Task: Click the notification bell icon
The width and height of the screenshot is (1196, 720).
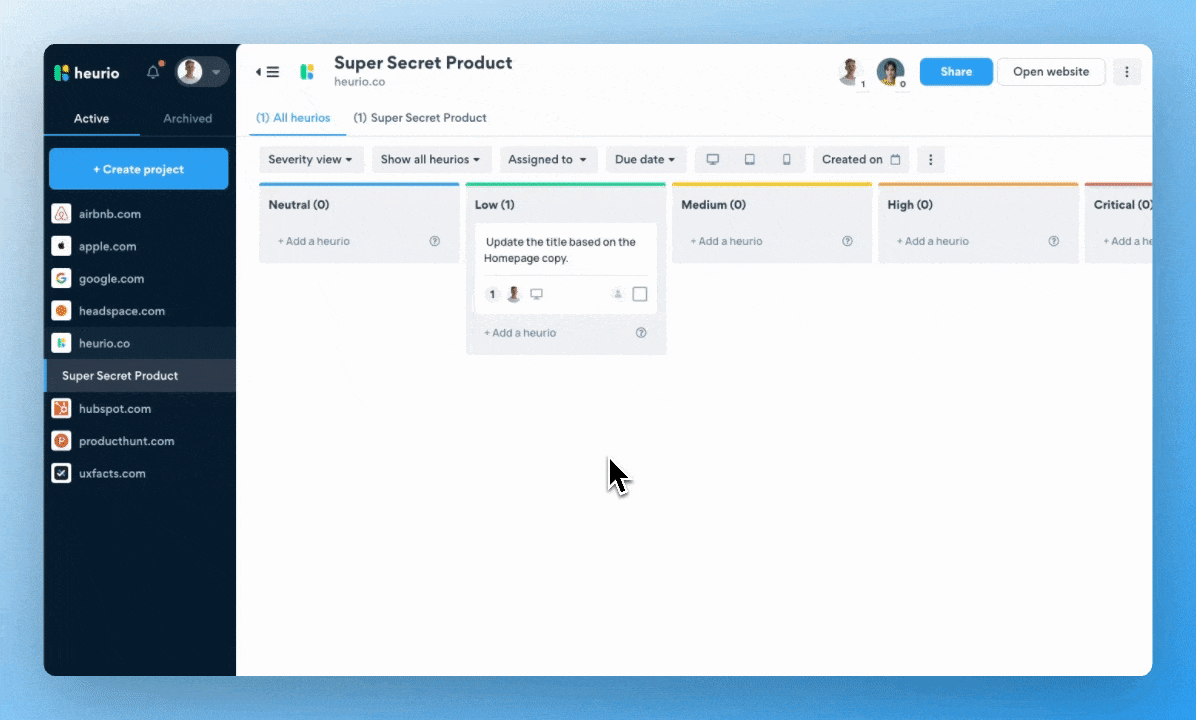Action: click(x=153, y=72)
